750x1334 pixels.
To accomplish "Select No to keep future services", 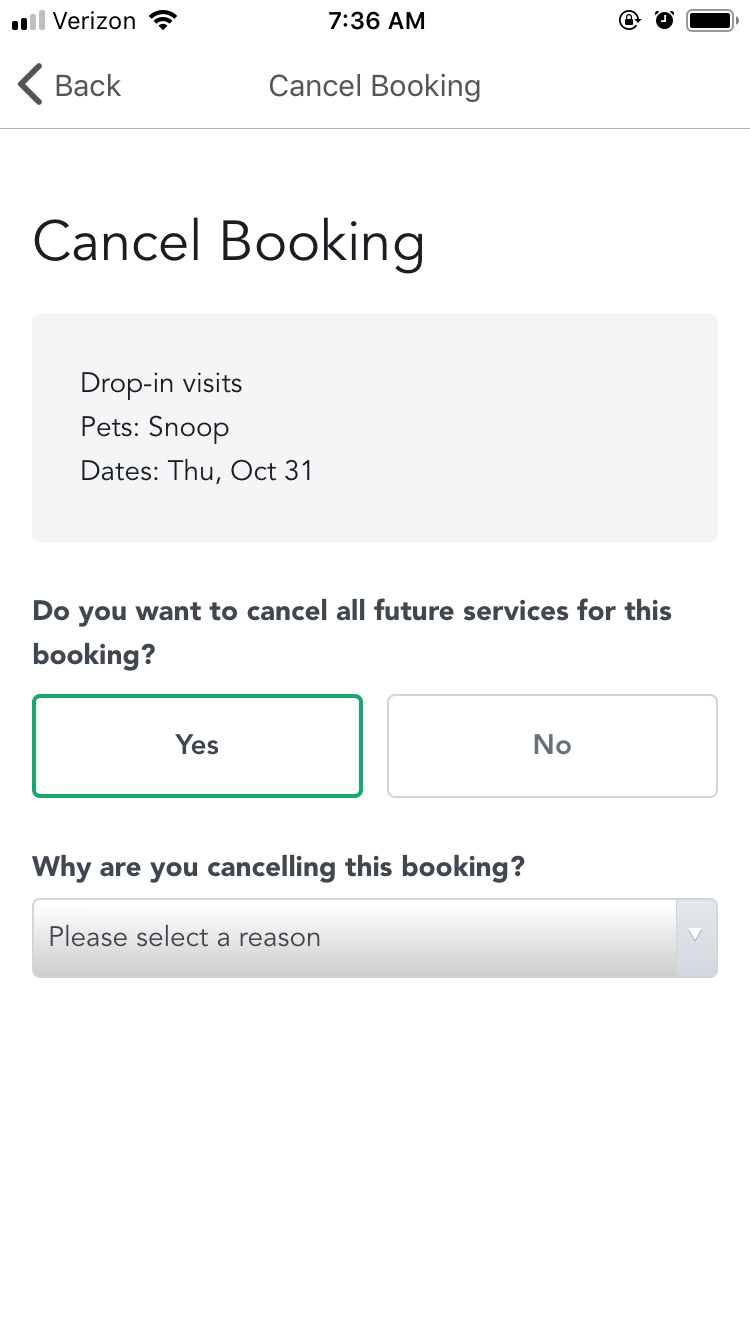I will click(x=551, y=745).
